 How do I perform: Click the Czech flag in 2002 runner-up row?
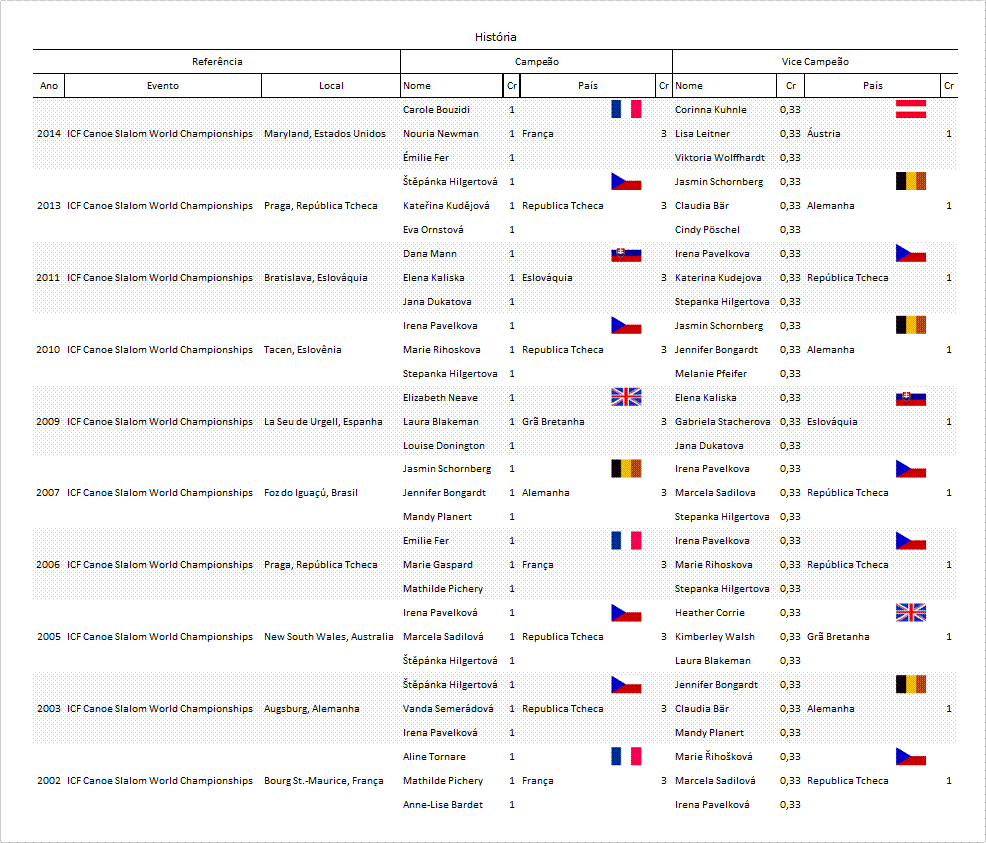911,756
